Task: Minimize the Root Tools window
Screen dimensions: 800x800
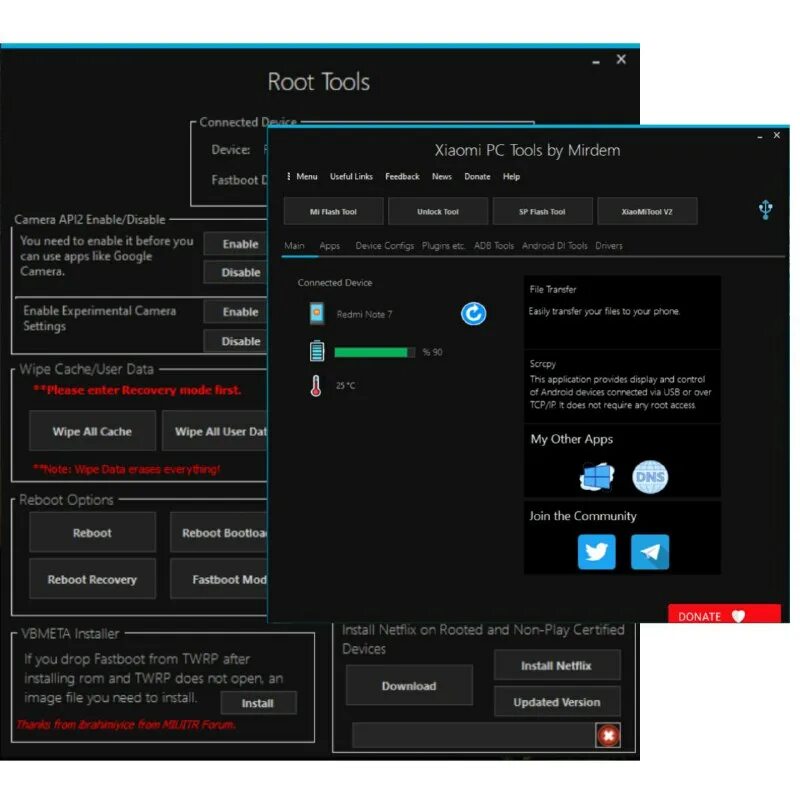Action: point(596,61)
